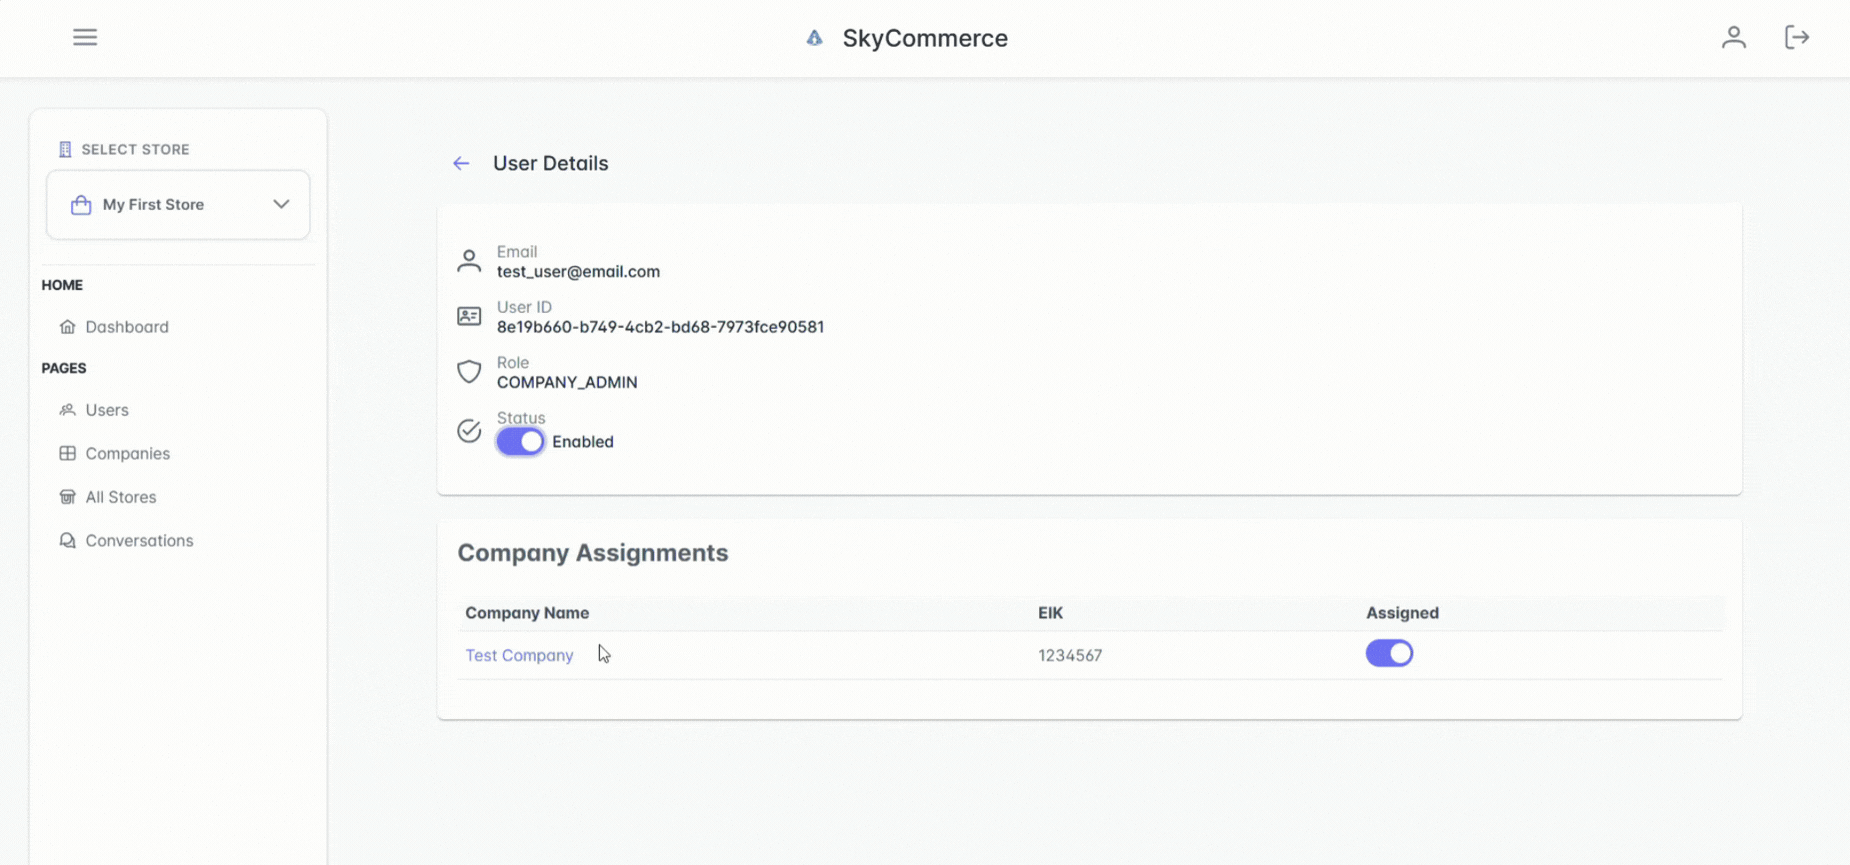Screen dimensions: 1850x865
Task: Click the COMPANY_ADMIN role value
Action: point(567,382)
